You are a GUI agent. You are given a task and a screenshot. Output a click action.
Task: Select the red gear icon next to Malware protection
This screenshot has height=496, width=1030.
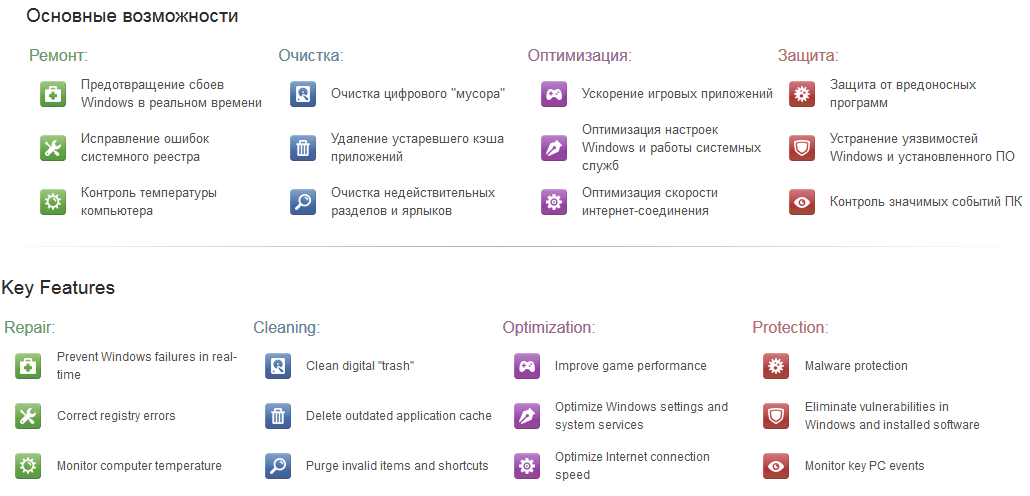click(x=776, y=366)
